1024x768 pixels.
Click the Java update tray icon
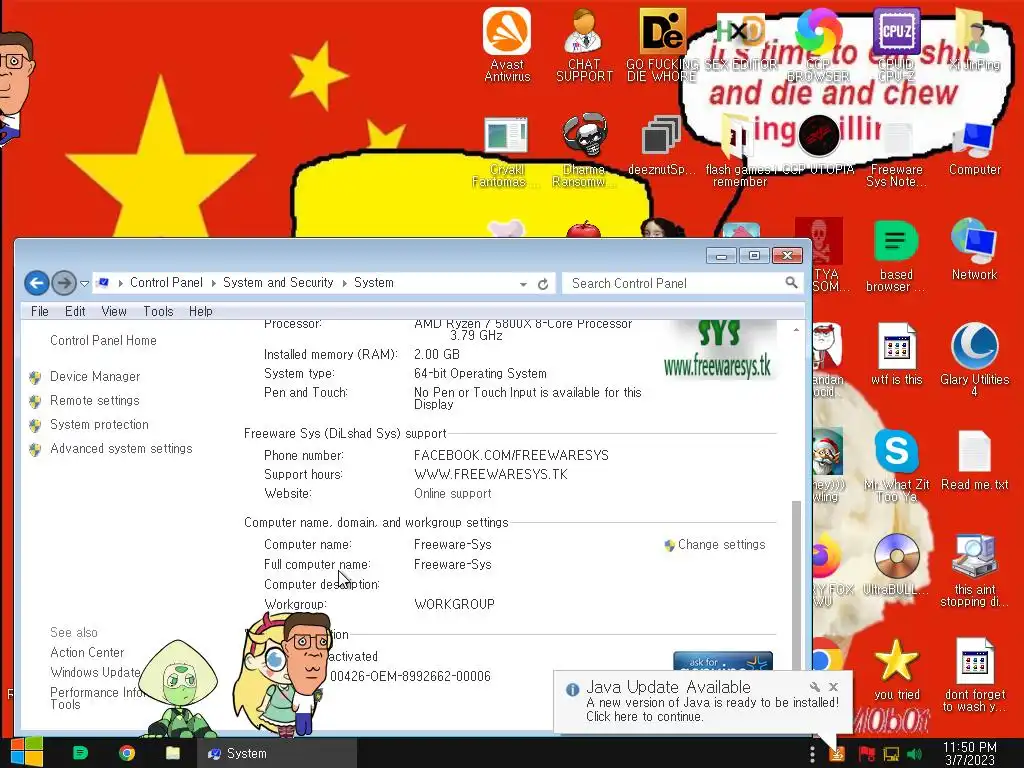coord(837,754)
